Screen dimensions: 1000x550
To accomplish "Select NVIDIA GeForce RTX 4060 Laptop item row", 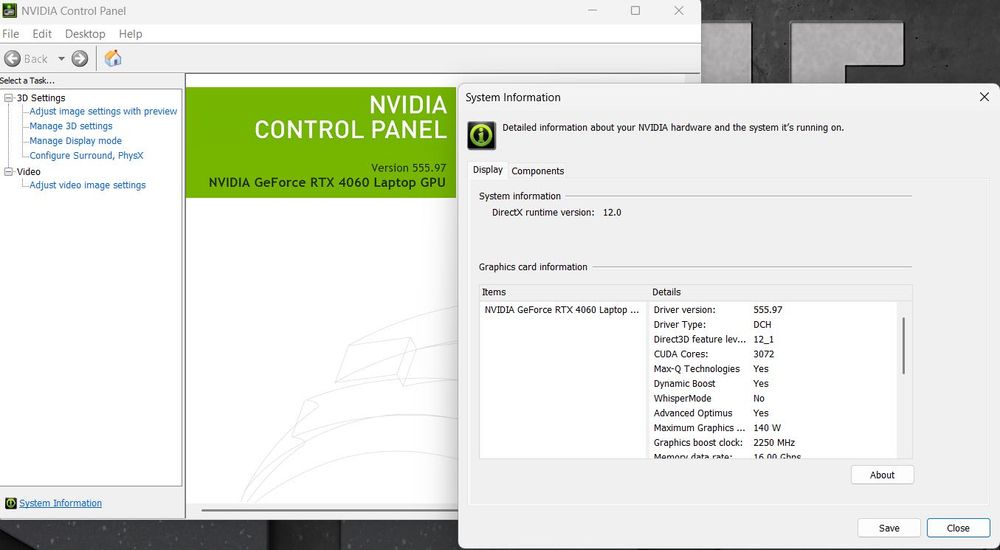I will tap(562, 309).
